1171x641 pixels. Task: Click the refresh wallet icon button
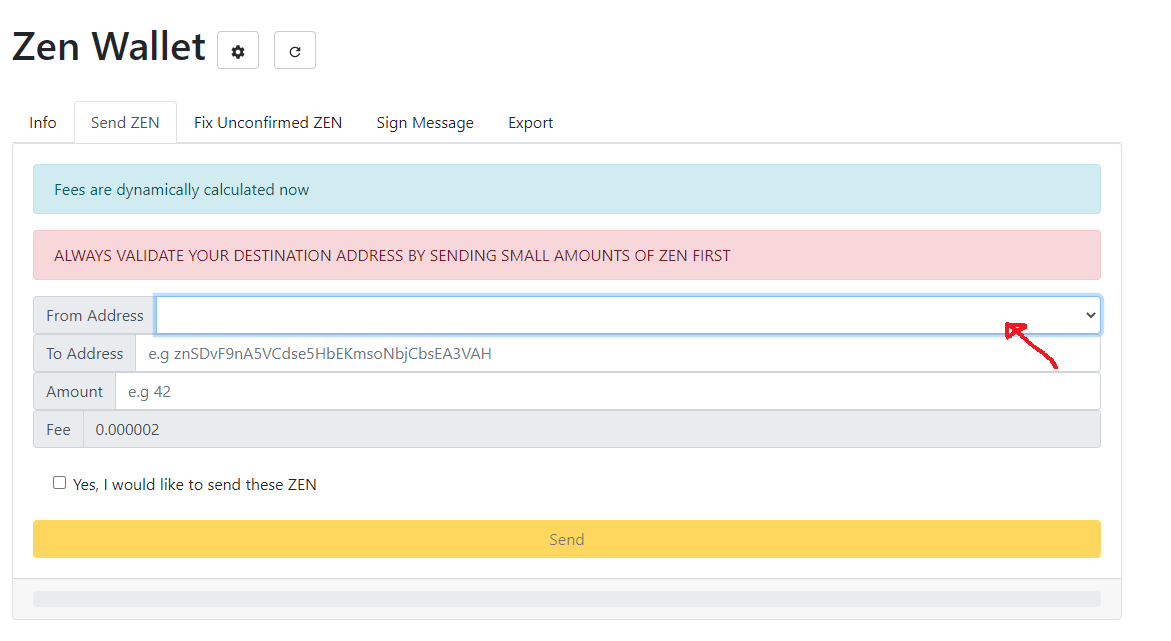(x=295, y=51)
